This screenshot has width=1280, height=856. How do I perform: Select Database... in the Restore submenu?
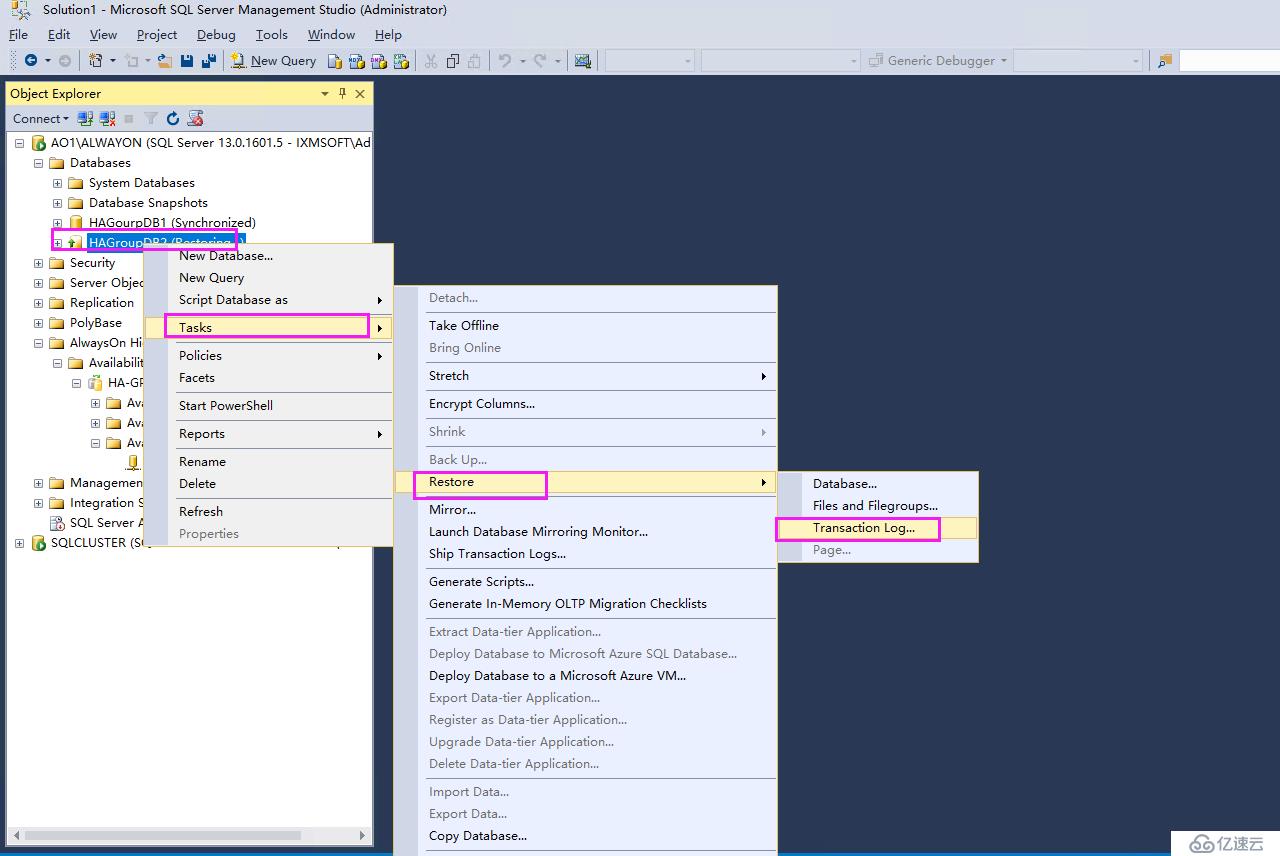[x=877, y=484]
